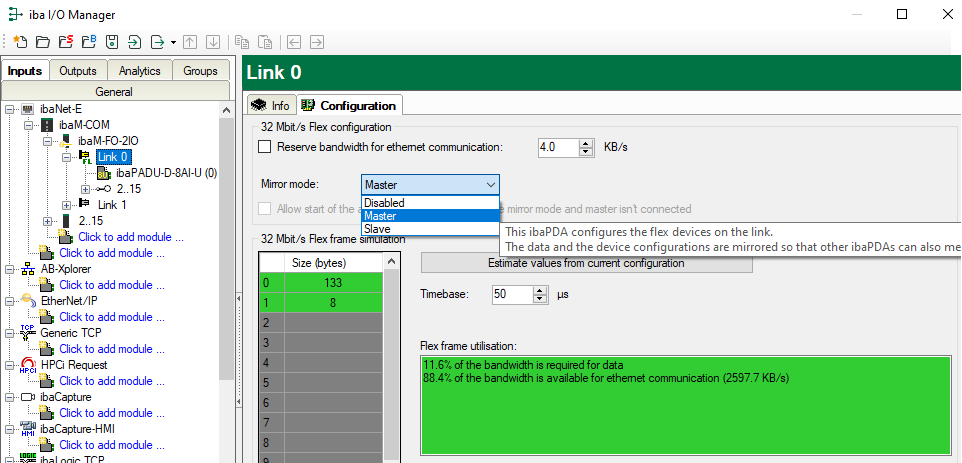Select the ibaPADU-D-8AI-U (0) device

[166, 173]
